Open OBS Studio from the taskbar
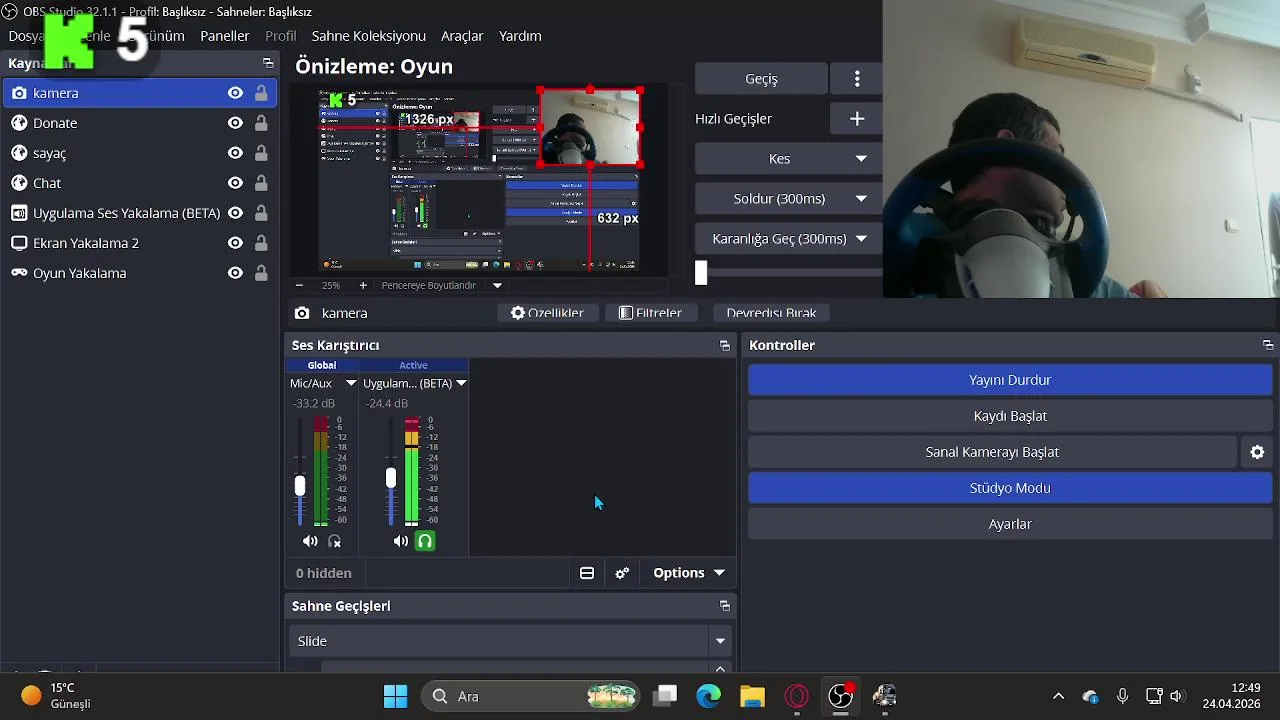Viewport: 1280px width, 720px height. [841, 696]
